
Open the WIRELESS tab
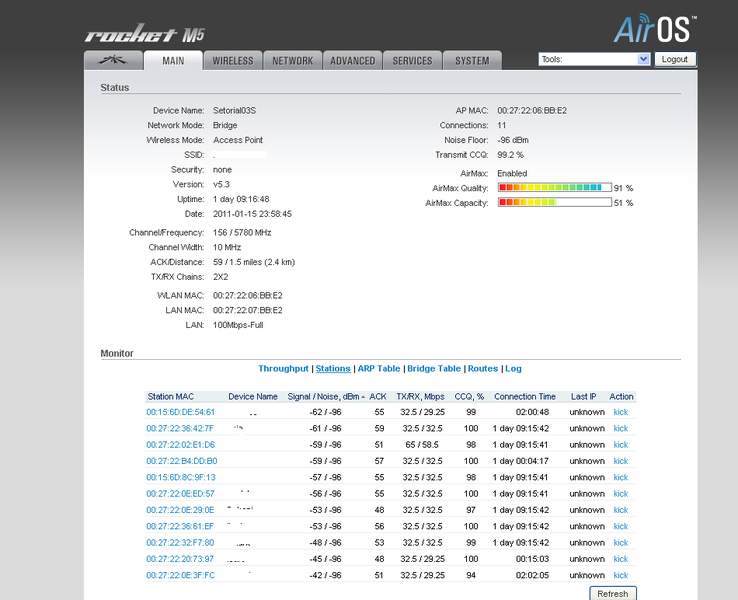(x=233, y=61)
